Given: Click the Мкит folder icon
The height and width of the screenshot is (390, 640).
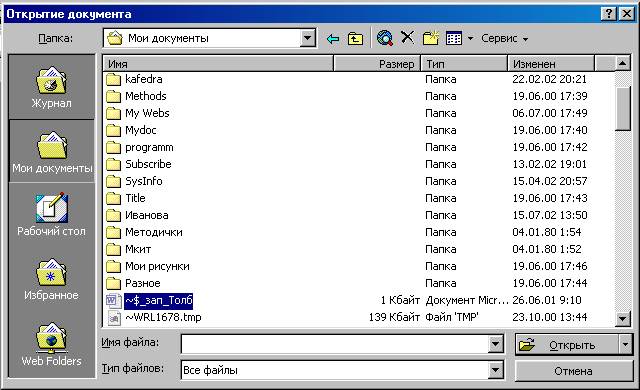Looking at the screenshot, I should [113, 249].
